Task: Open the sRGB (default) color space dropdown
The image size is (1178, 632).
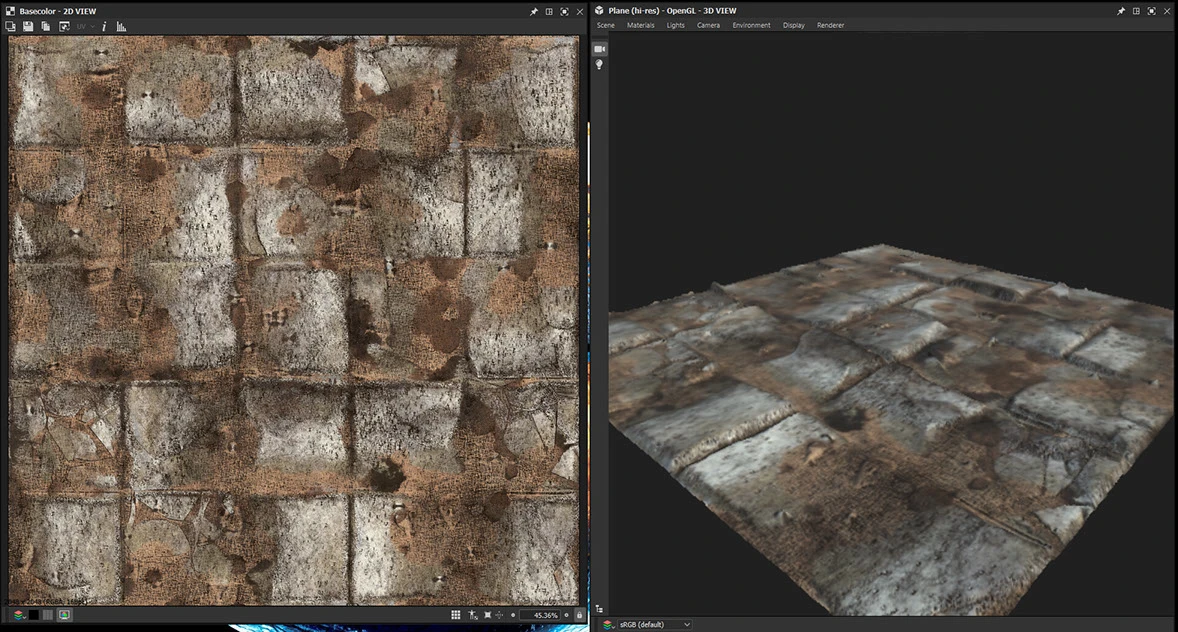Action: point(654,624)
